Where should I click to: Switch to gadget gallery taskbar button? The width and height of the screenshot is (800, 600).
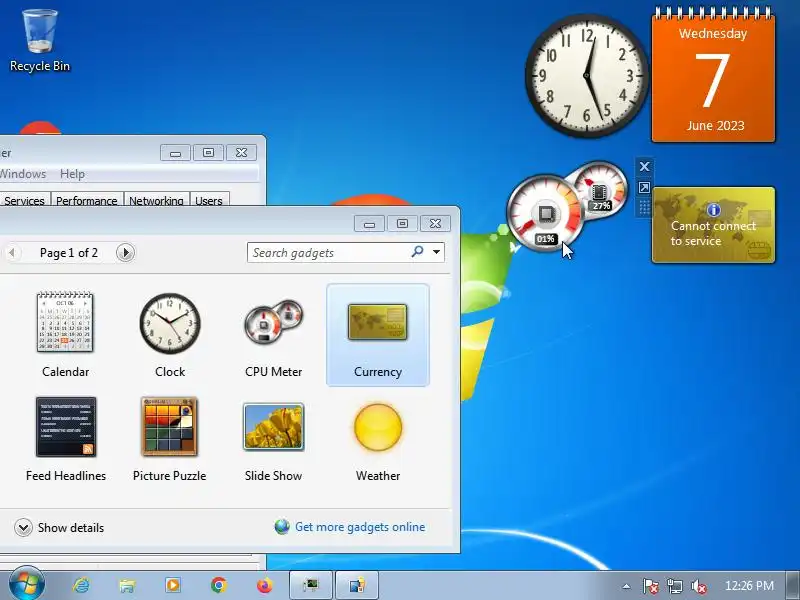[357, 585]
